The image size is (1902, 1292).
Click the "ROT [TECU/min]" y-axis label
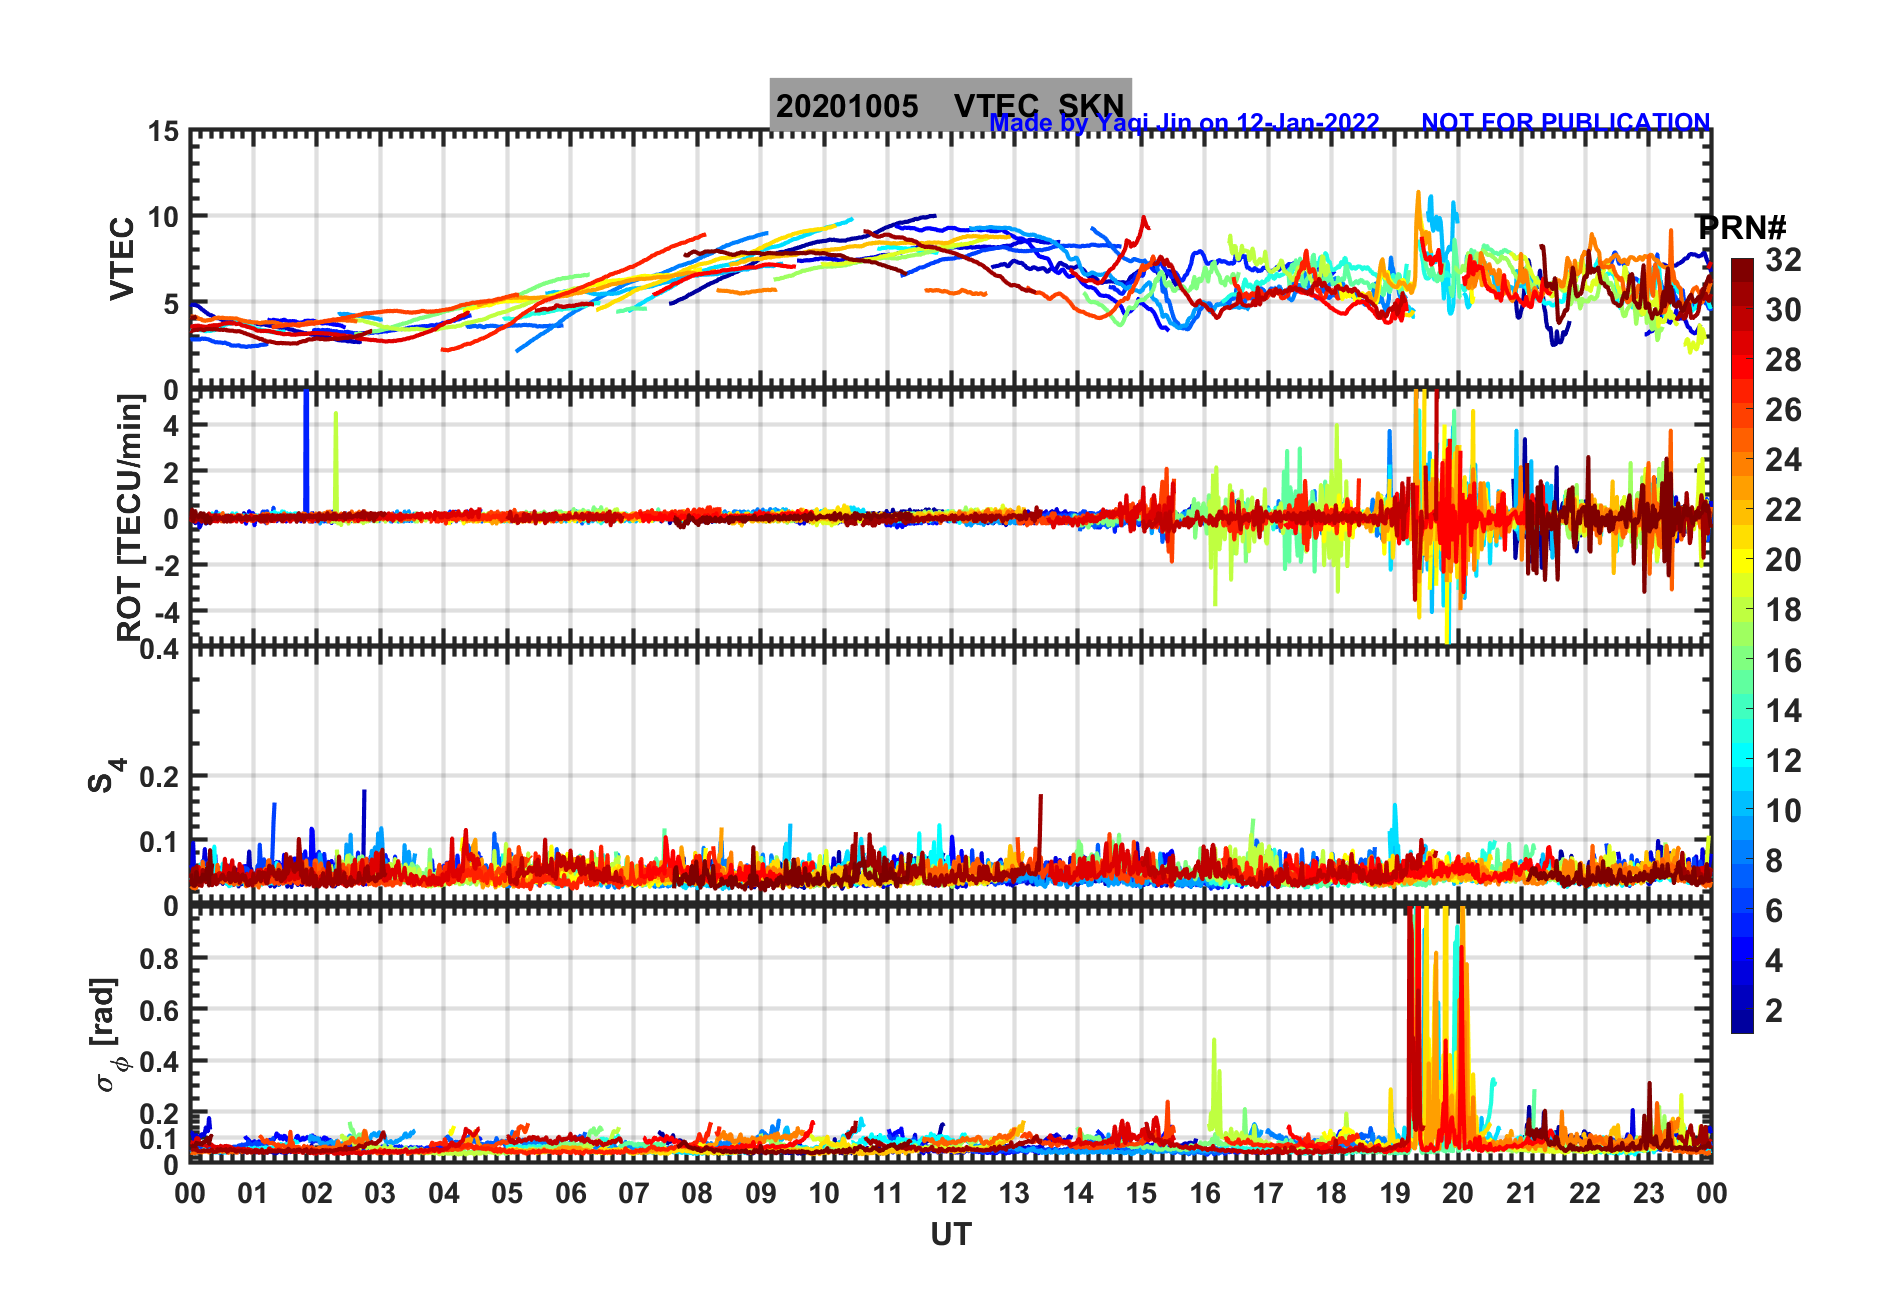tap(129, 516)
